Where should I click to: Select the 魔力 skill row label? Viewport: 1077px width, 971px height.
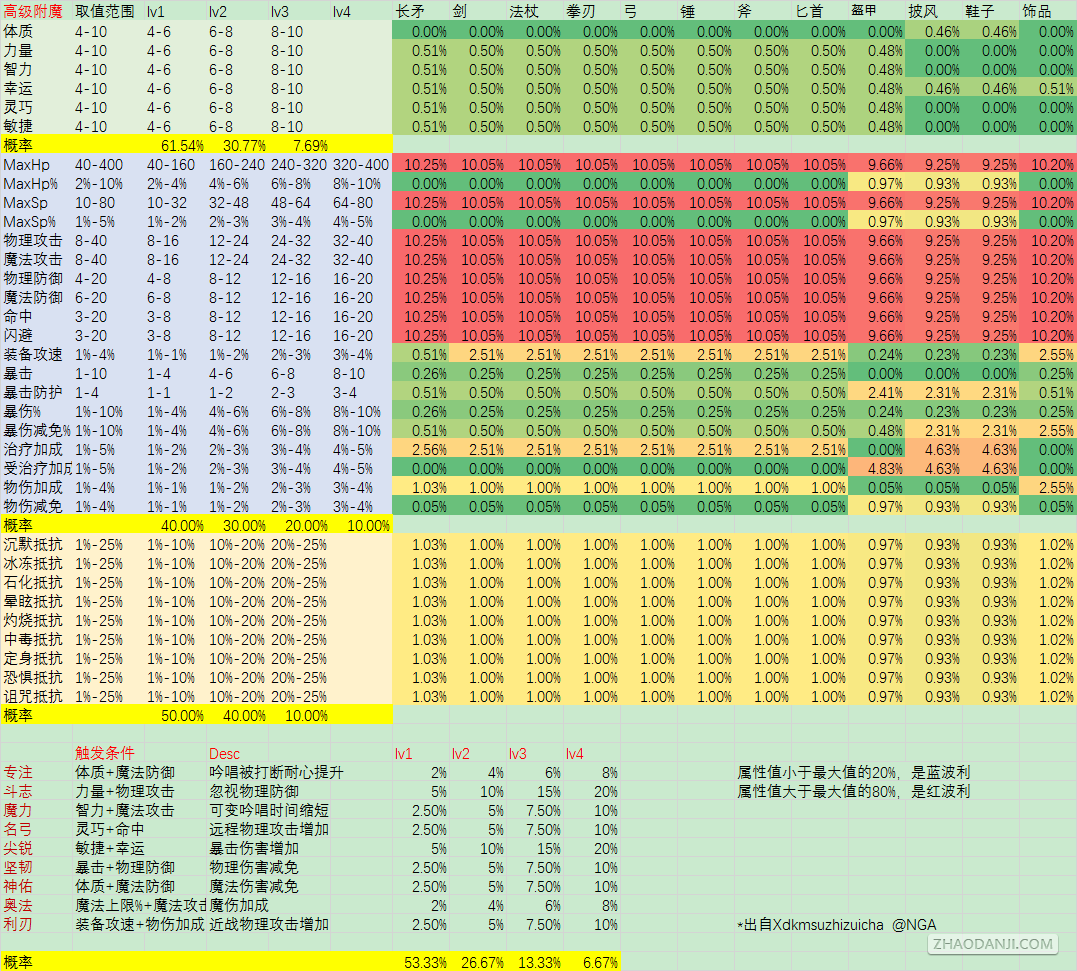tap(18, 810)
